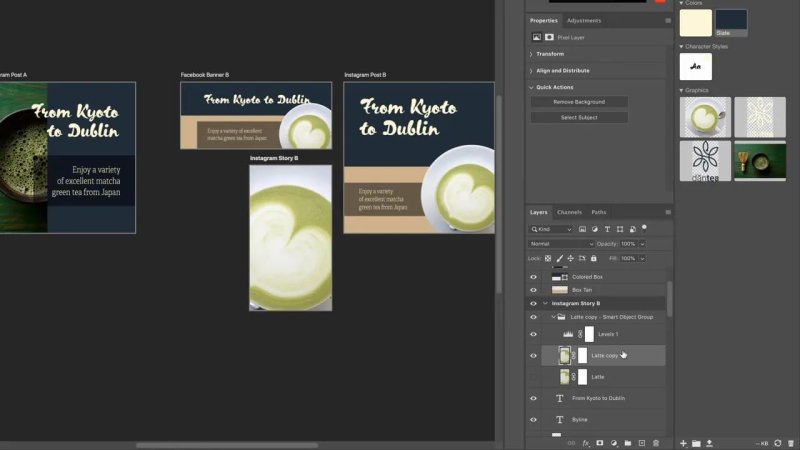800x450 pixels.
Task: Add library element plus icon
Action: click(x=683, y=443)
